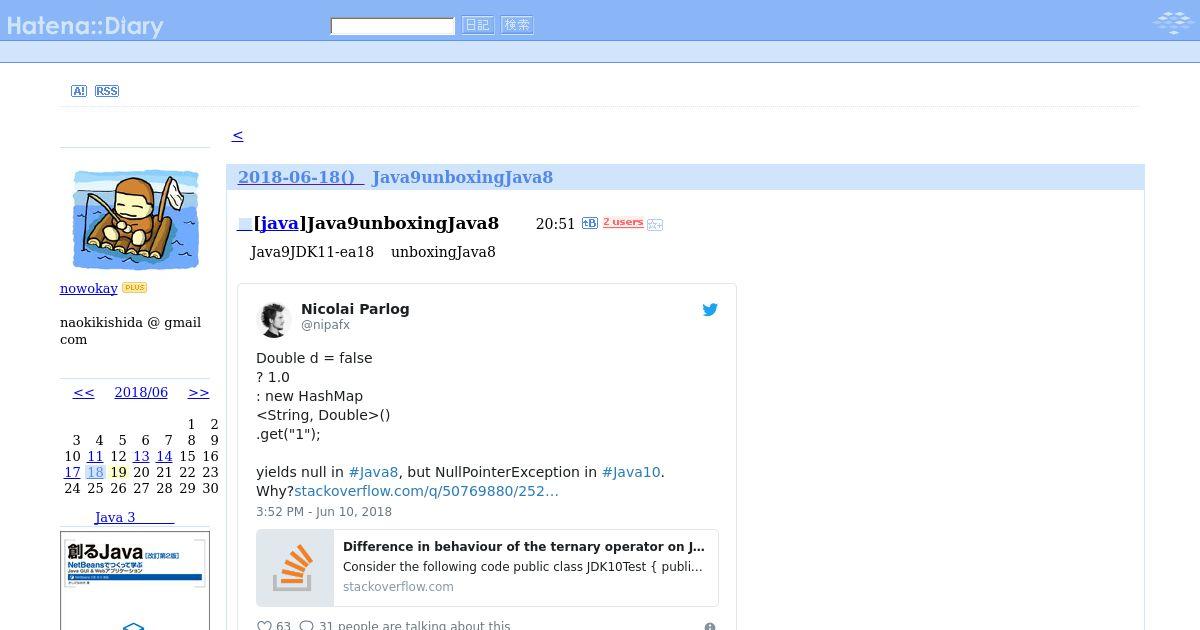Open calendar day 14
1200x630 pixels.
164,456
